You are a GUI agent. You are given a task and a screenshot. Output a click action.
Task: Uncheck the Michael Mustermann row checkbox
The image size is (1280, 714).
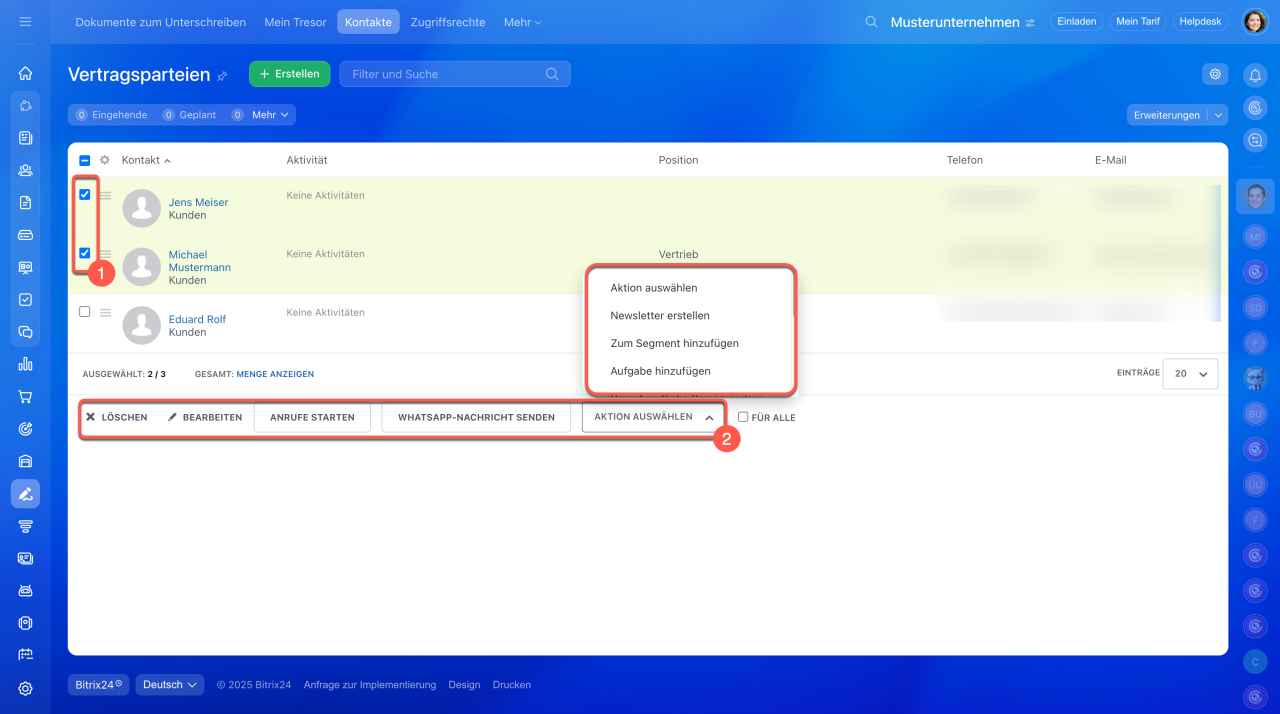(x=85, y=253)
